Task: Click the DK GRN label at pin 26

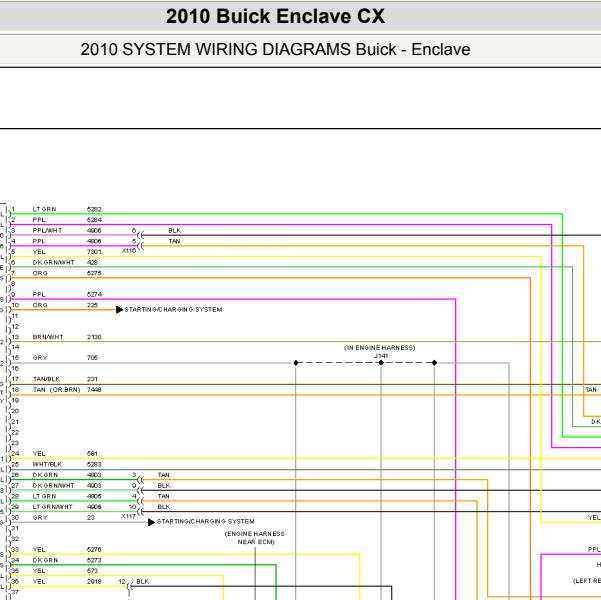Action: tap(45, 475)
